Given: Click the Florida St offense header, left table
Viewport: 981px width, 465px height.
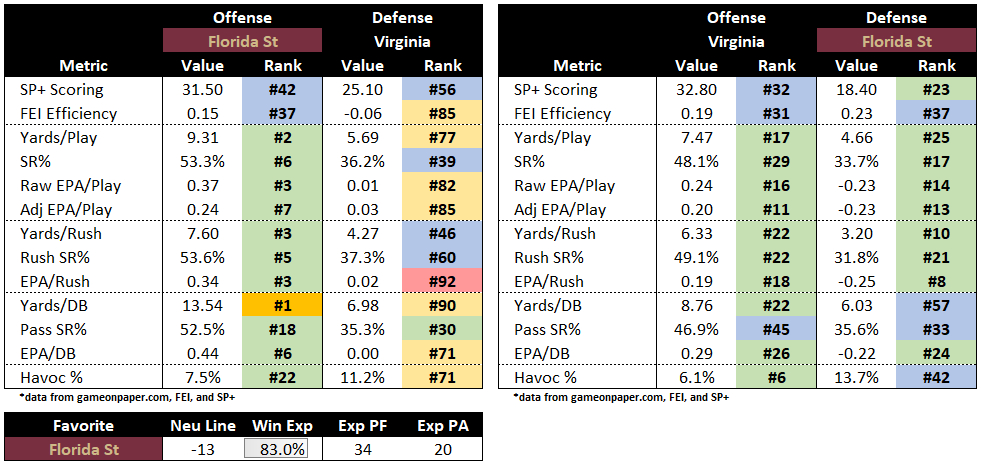Looking at the screenshot, I should pos(243,42).
